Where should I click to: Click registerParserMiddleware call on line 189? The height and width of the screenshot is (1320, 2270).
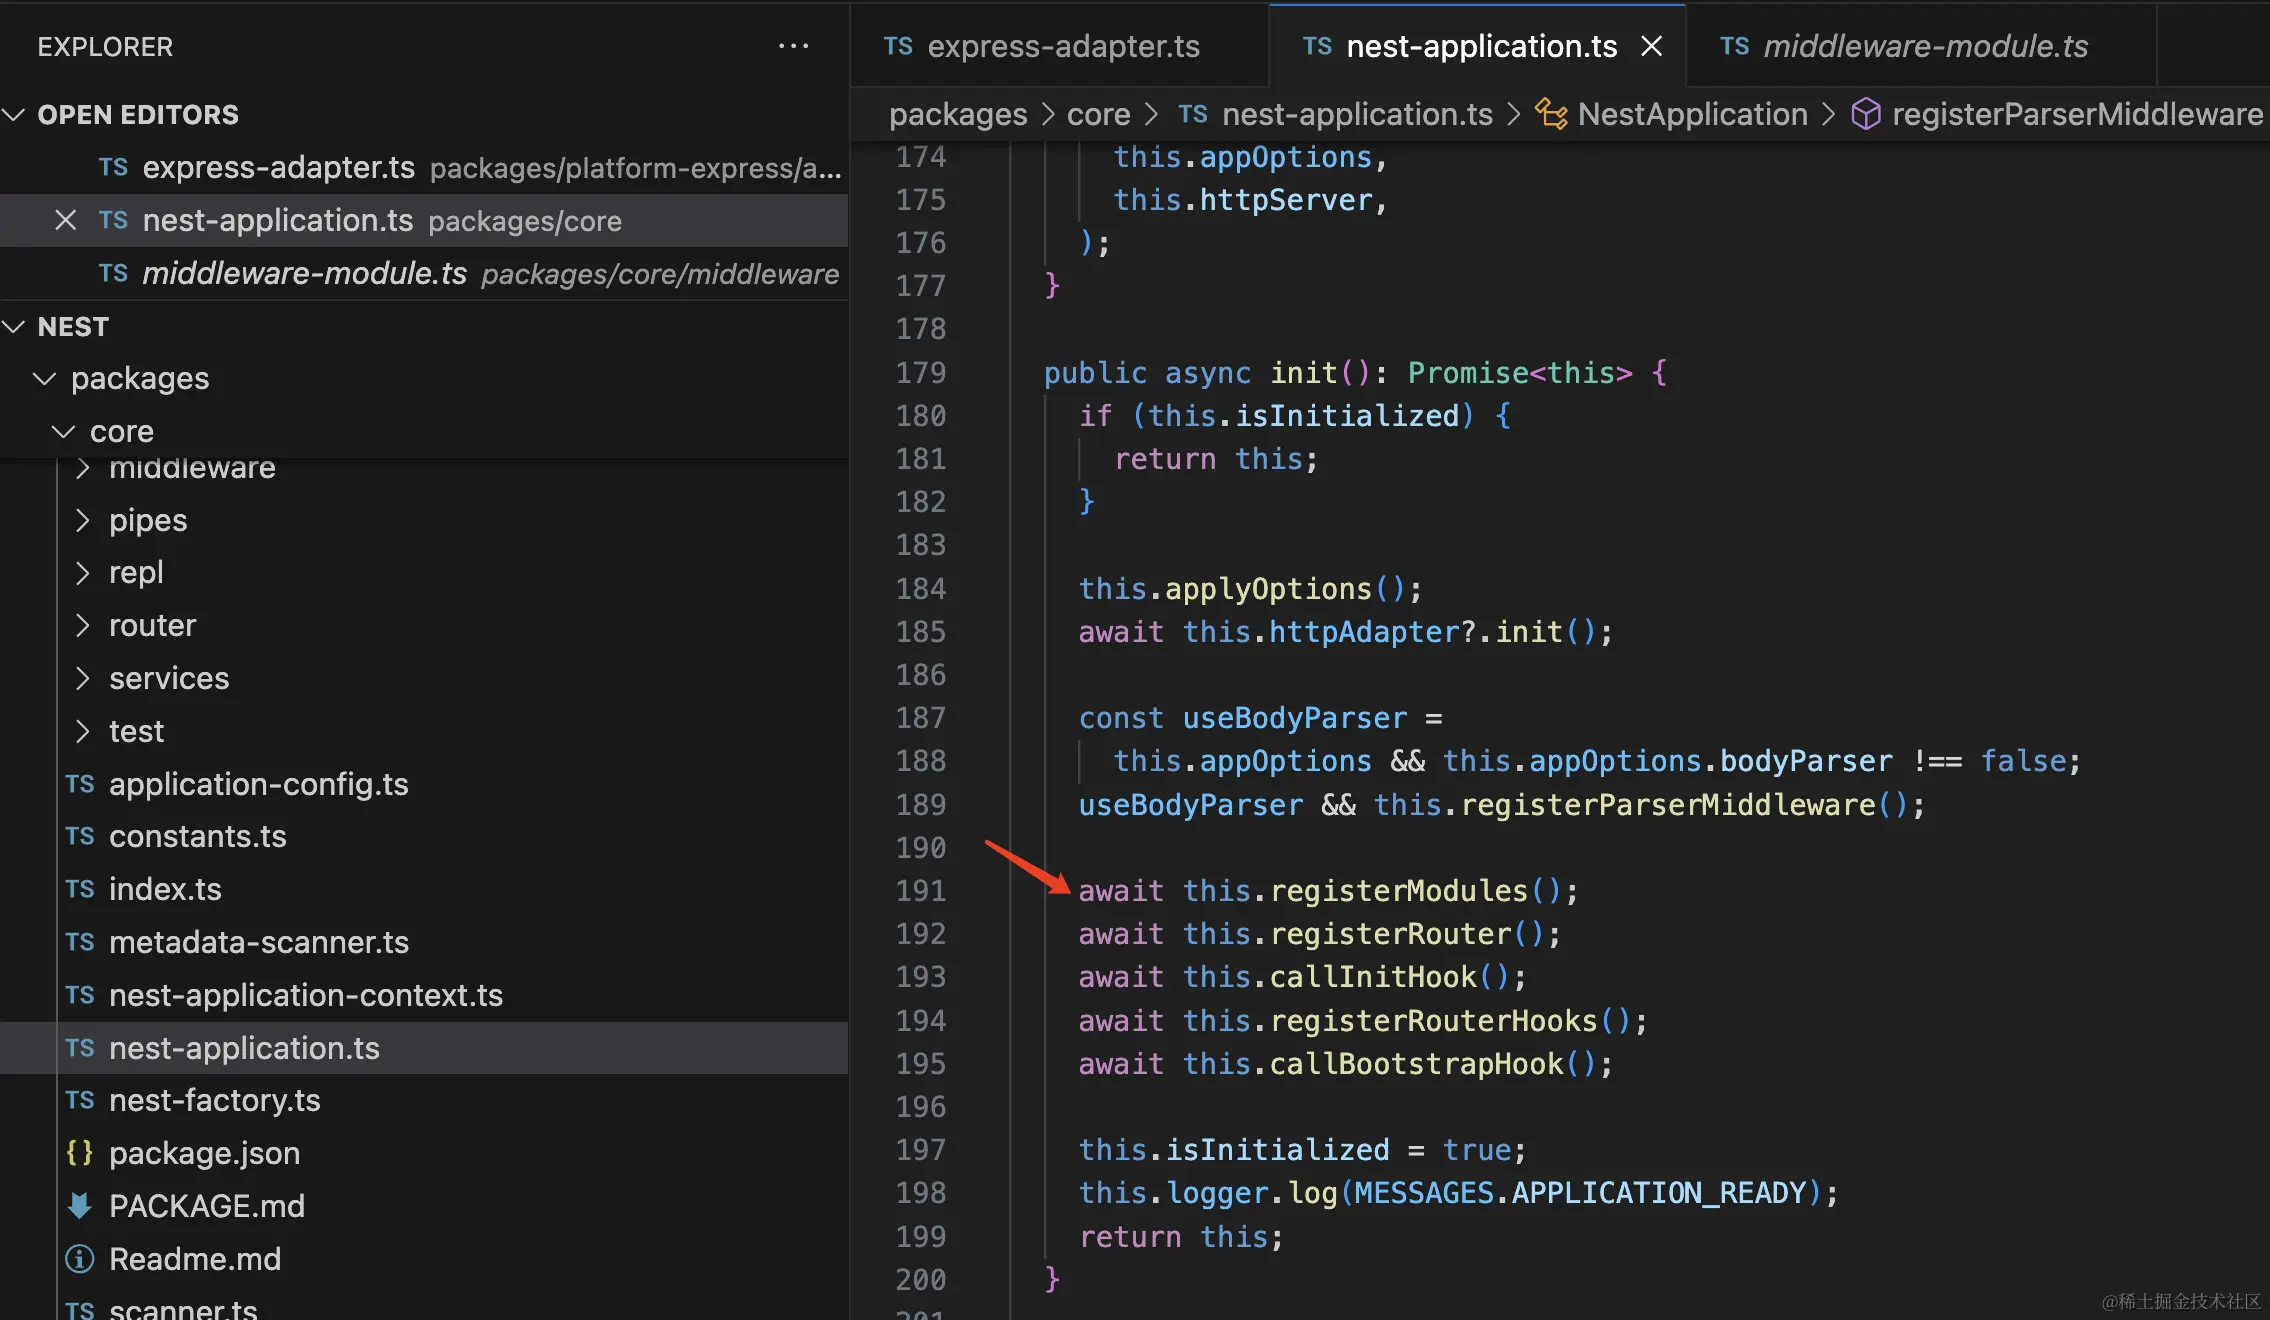click(x=1668, y=804)
